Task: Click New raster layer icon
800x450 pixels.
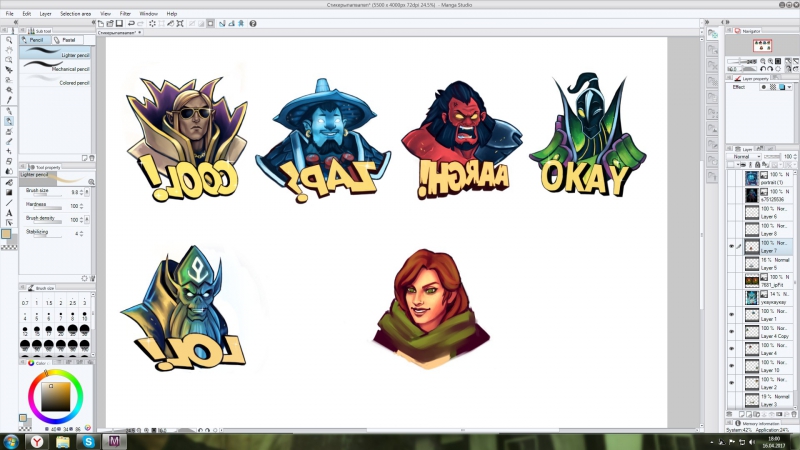Action: pyautogui.click(x=742, y=414)
